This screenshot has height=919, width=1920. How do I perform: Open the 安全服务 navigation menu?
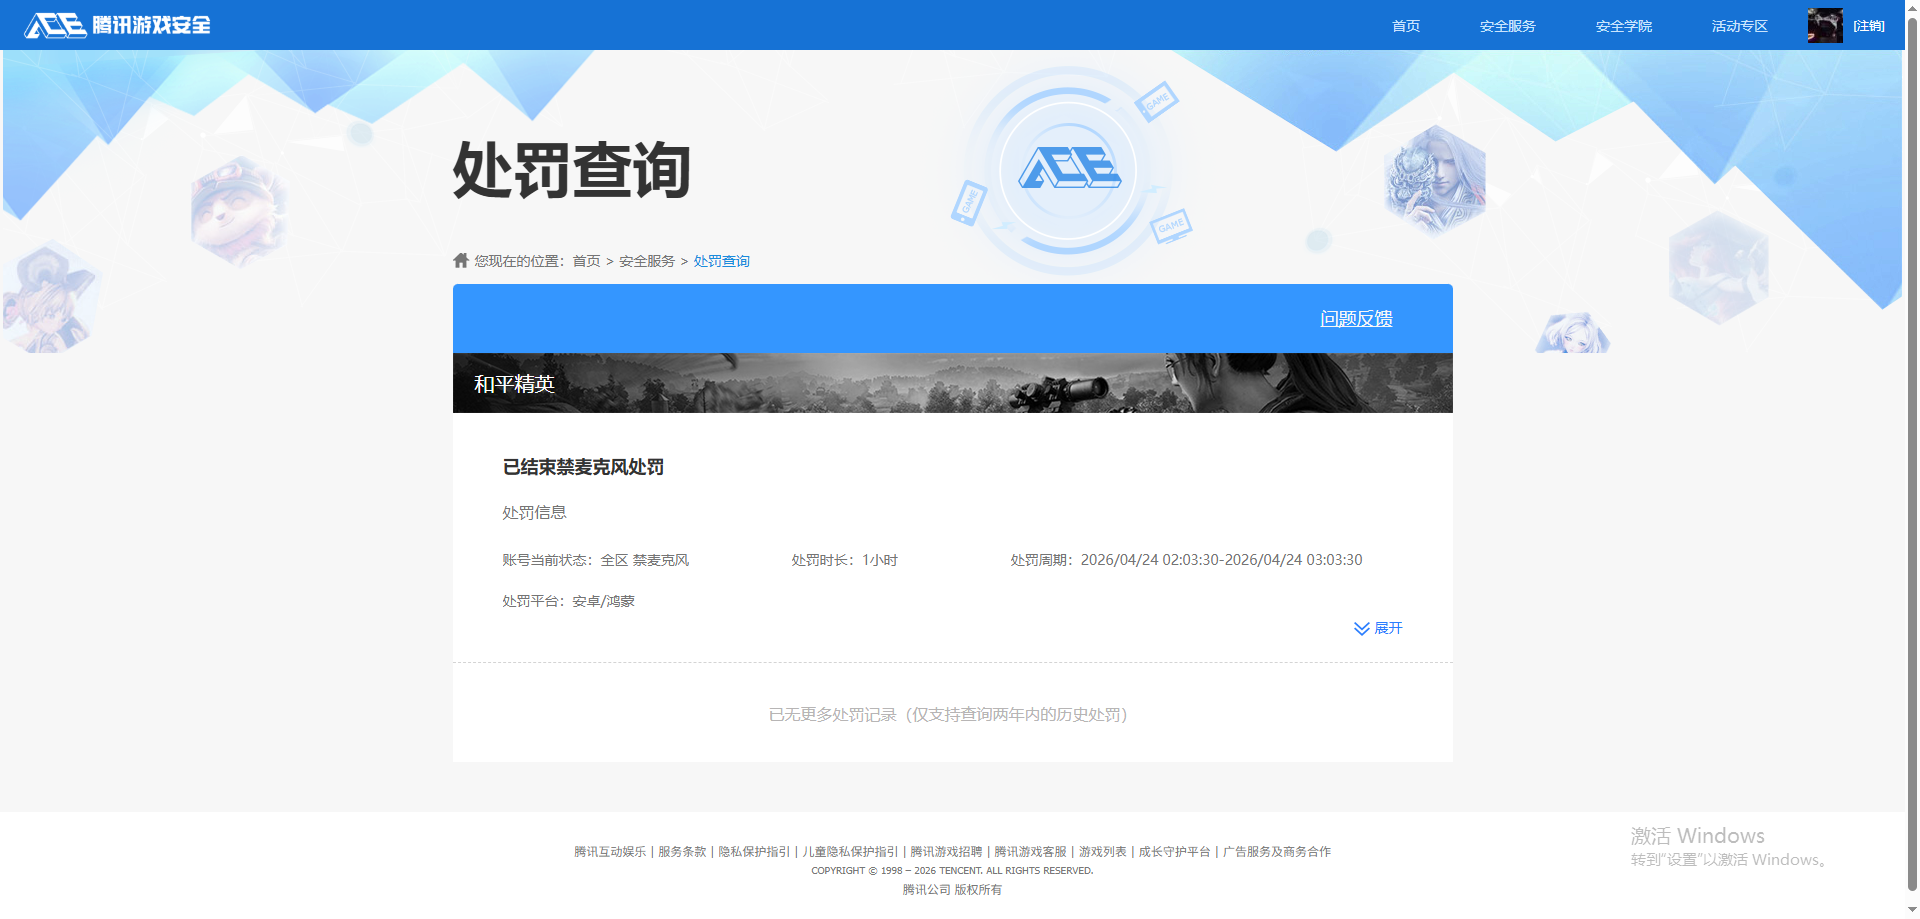point(1507,26)
